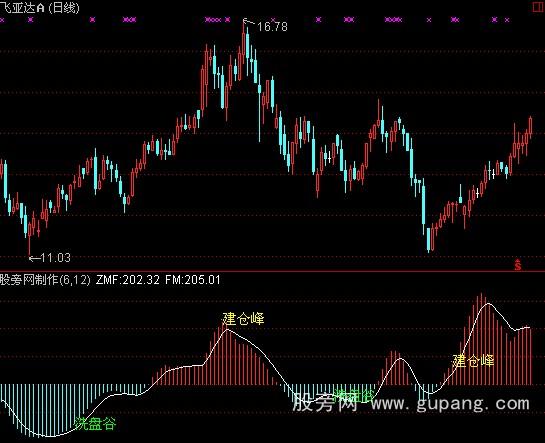The image size is (545, 443).
Task: Click the 建仓峰 label on the right side
Action: point(473,361)
